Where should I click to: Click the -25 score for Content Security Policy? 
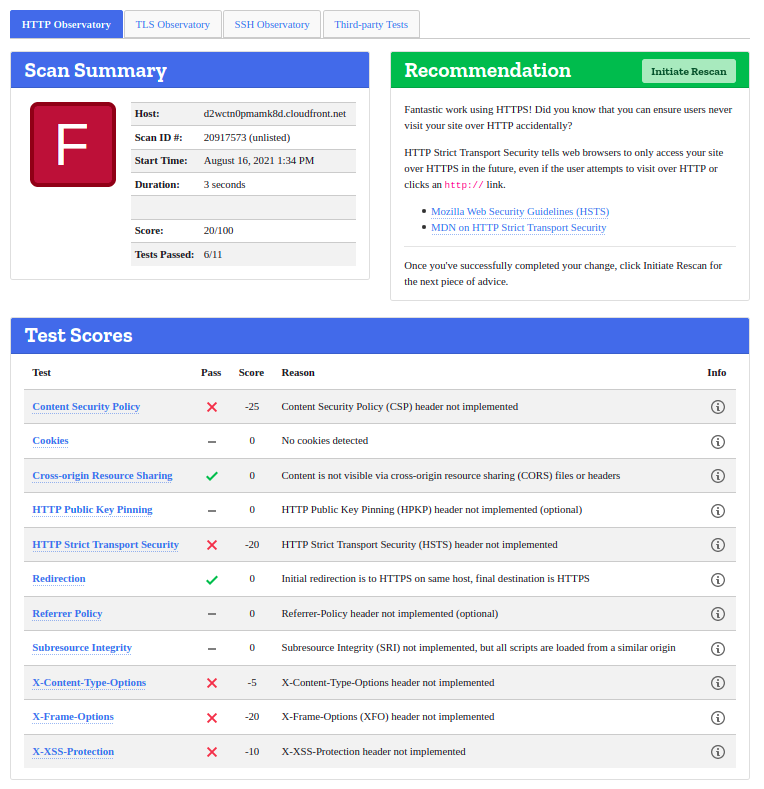point(252,407)
